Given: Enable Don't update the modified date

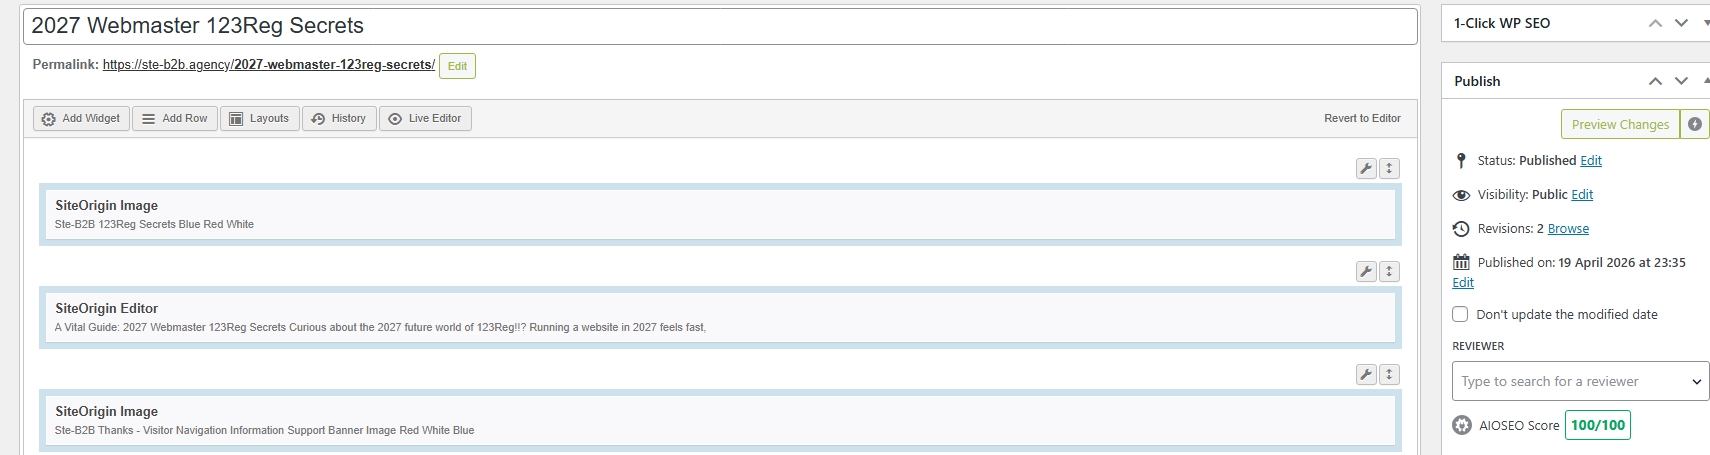Looking at the screenshot, I should coord(1460,314).
